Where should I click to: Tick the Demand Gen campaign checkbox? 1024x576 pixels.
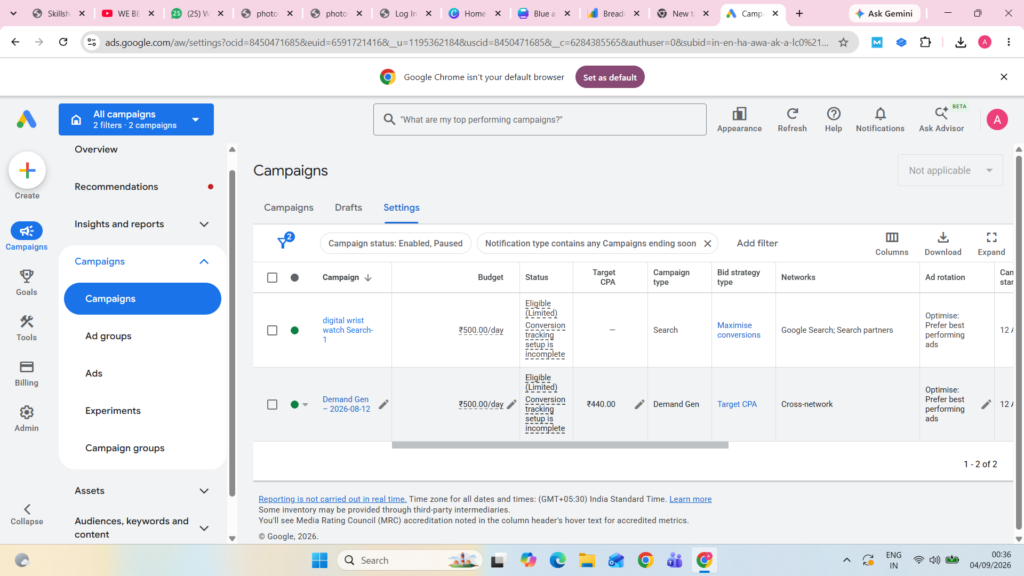(x=272, y=405)
